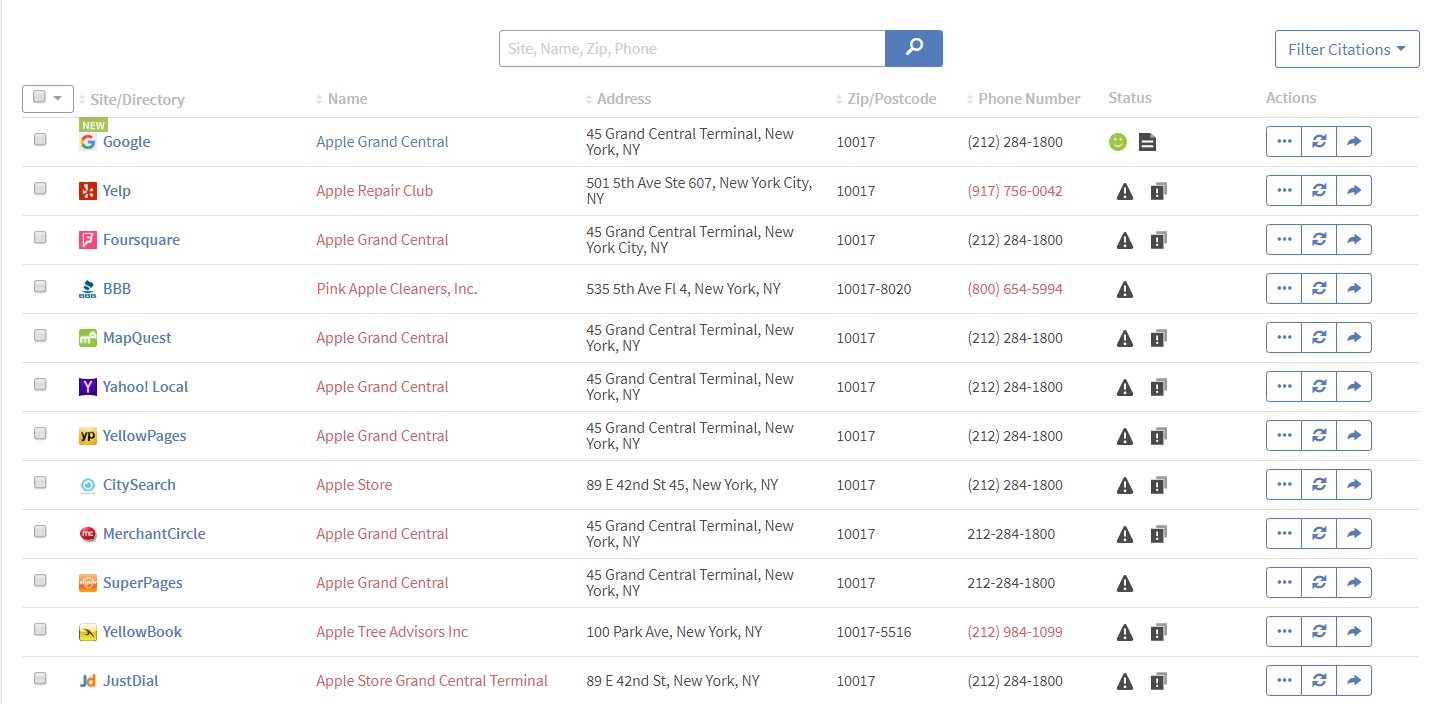Image resolution: width=1432 pixels, height=704 pixels.
Task: Open more actions menu for JustDial row
Action: pyautogui.click(x=1284, y=681)
